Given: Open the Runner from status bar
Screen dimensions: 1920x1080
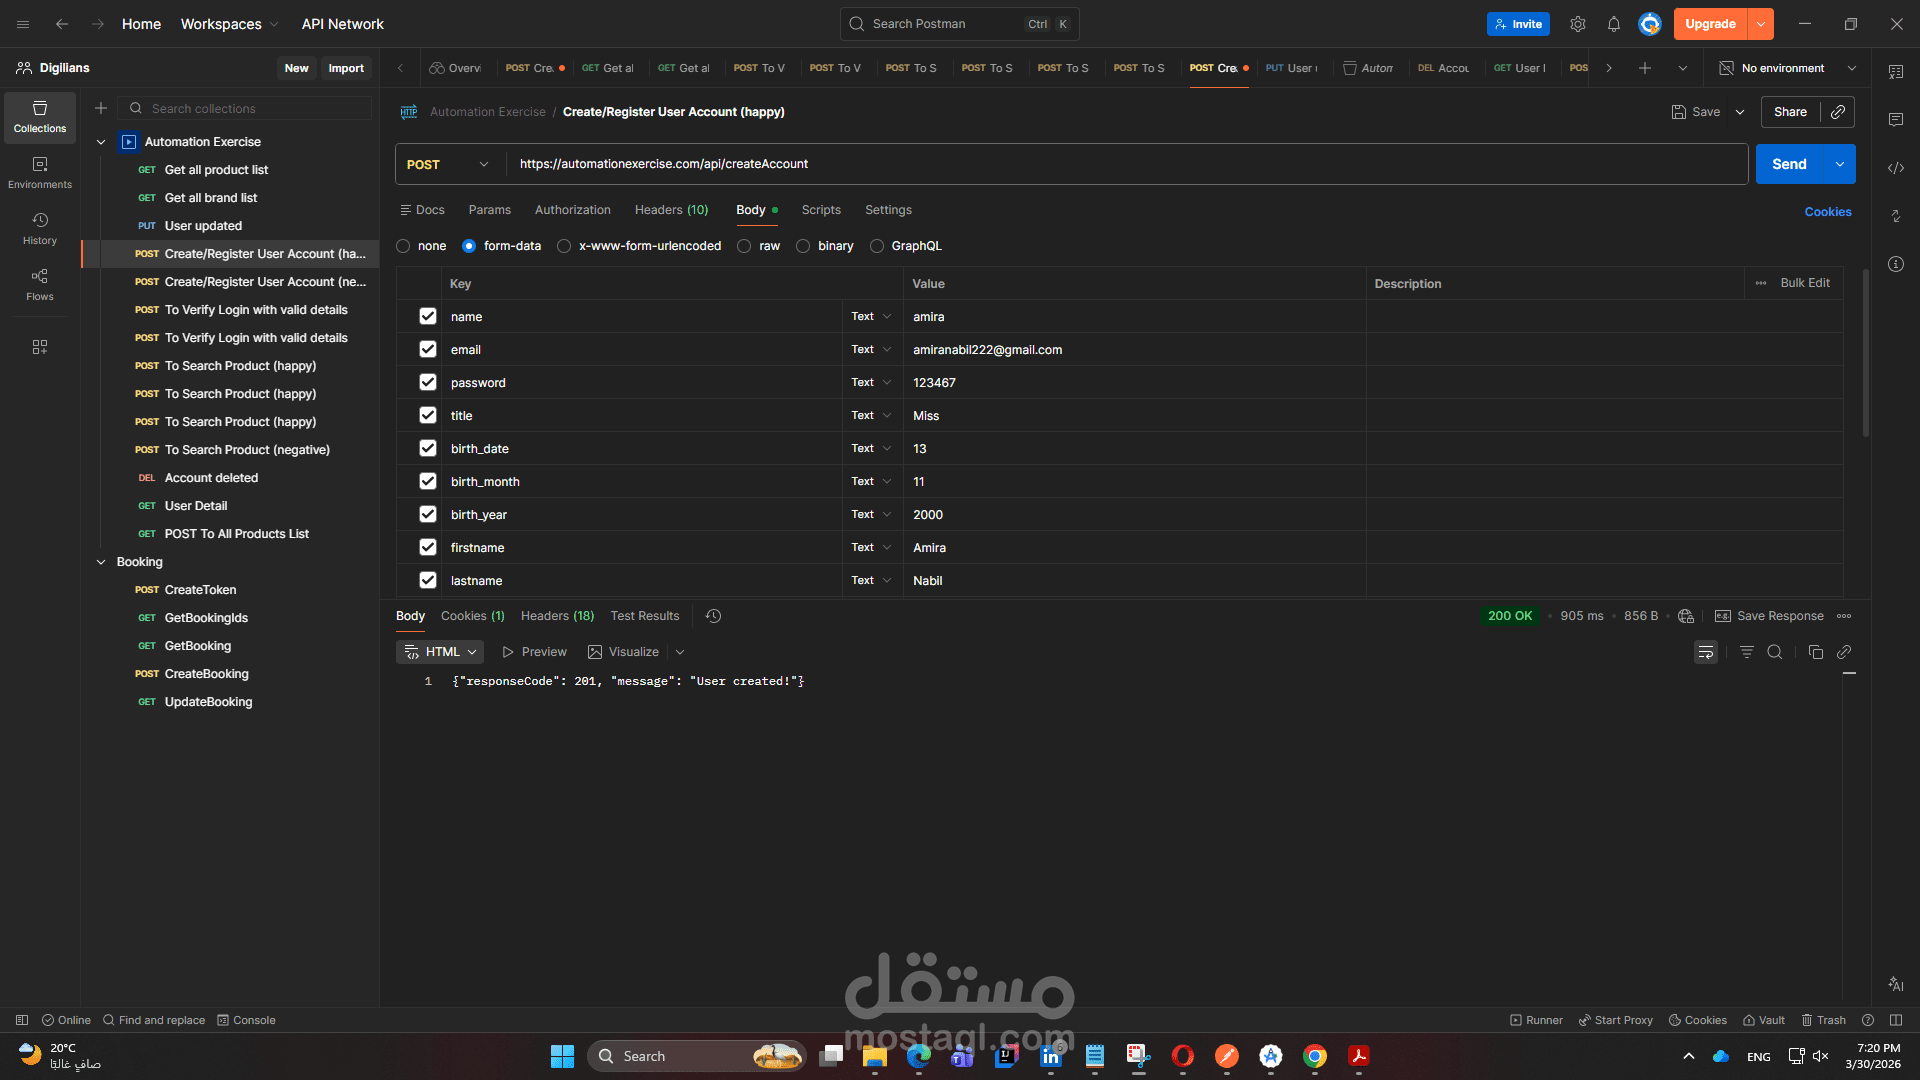Looking at the screenshot, I should pos(1536,1020).
